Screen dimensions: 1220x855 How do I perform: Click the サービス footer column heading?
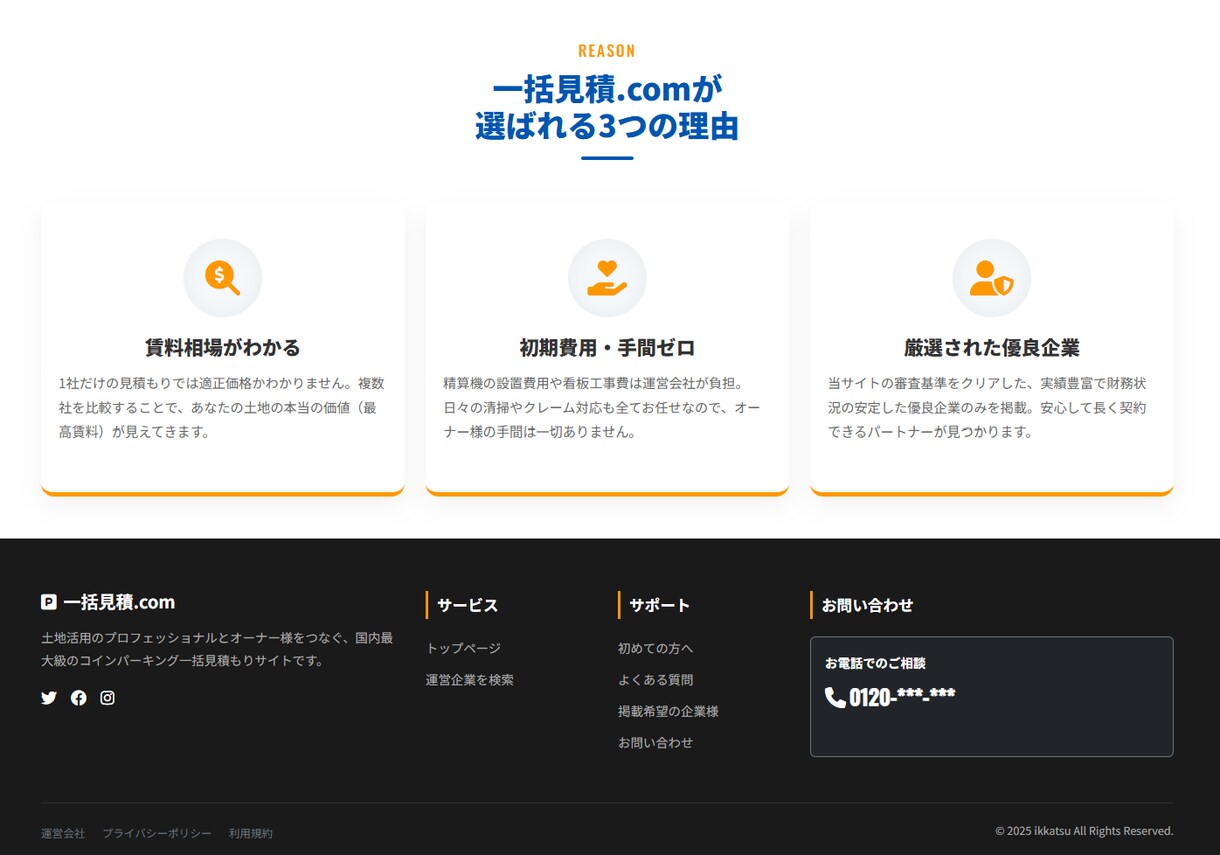tap(467, 605)
